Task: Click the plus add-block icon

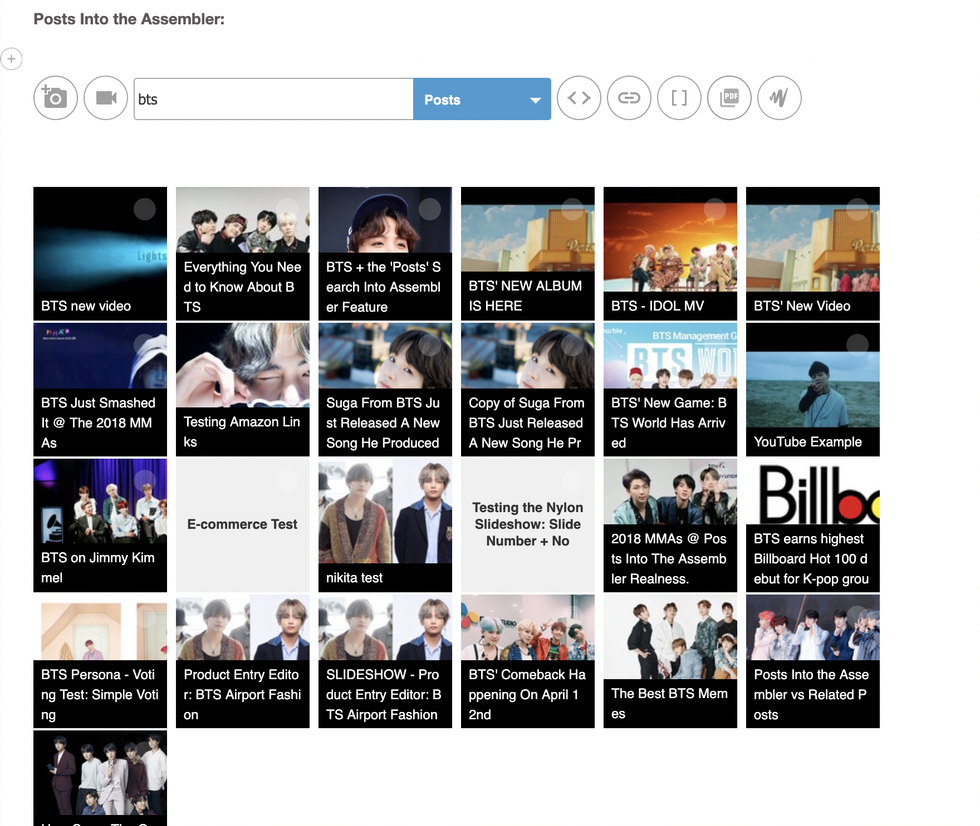Action: coord(11,59)
